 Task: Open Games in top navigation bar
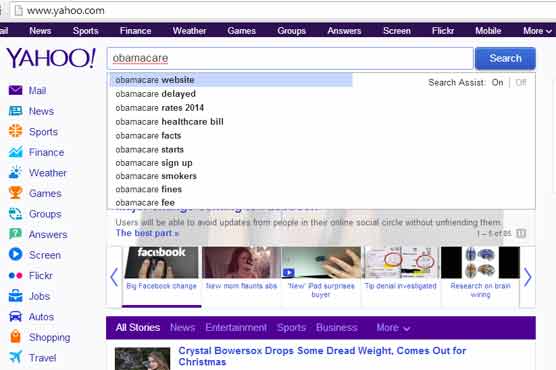point(241,31)
